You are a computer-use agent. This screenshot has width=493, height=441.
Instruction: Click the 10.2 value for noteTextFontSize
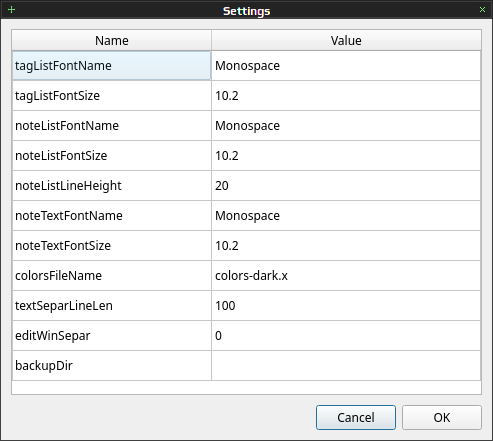346,246
